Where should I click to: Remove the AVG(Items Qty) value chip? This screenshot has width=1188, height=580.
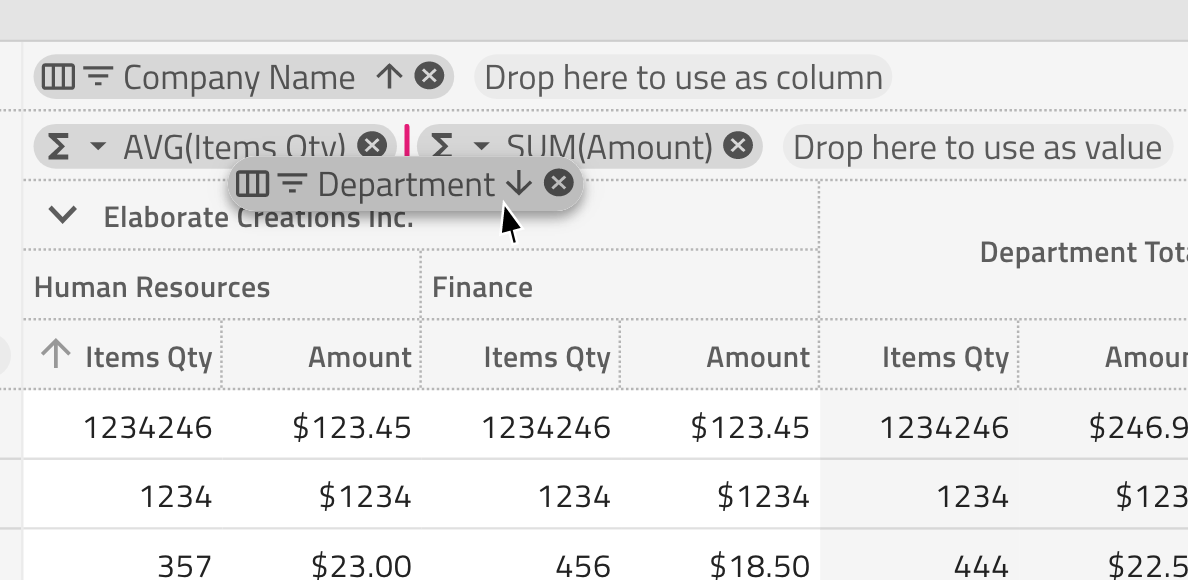point(371,146)
